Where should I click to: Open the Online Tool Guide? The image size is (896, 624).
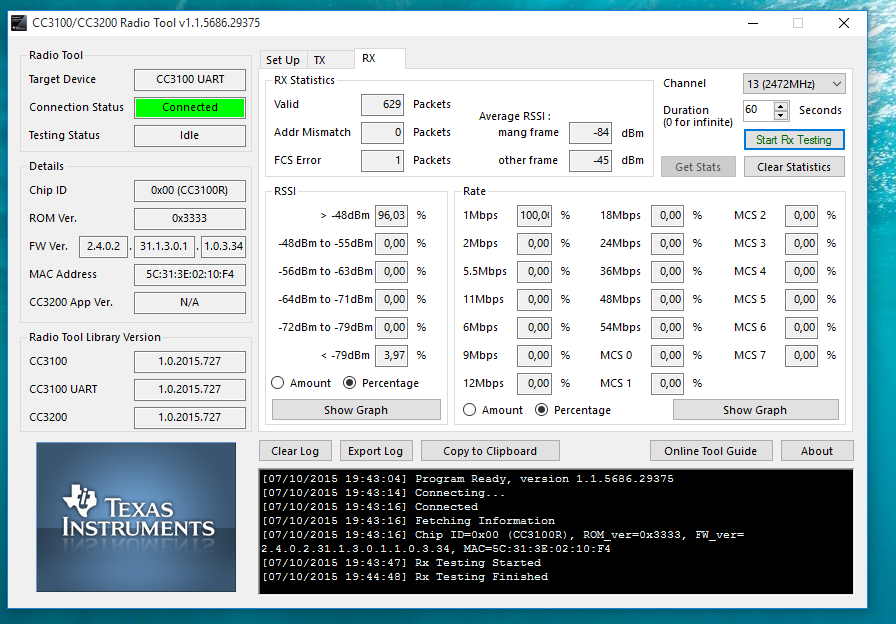(711, 451)
